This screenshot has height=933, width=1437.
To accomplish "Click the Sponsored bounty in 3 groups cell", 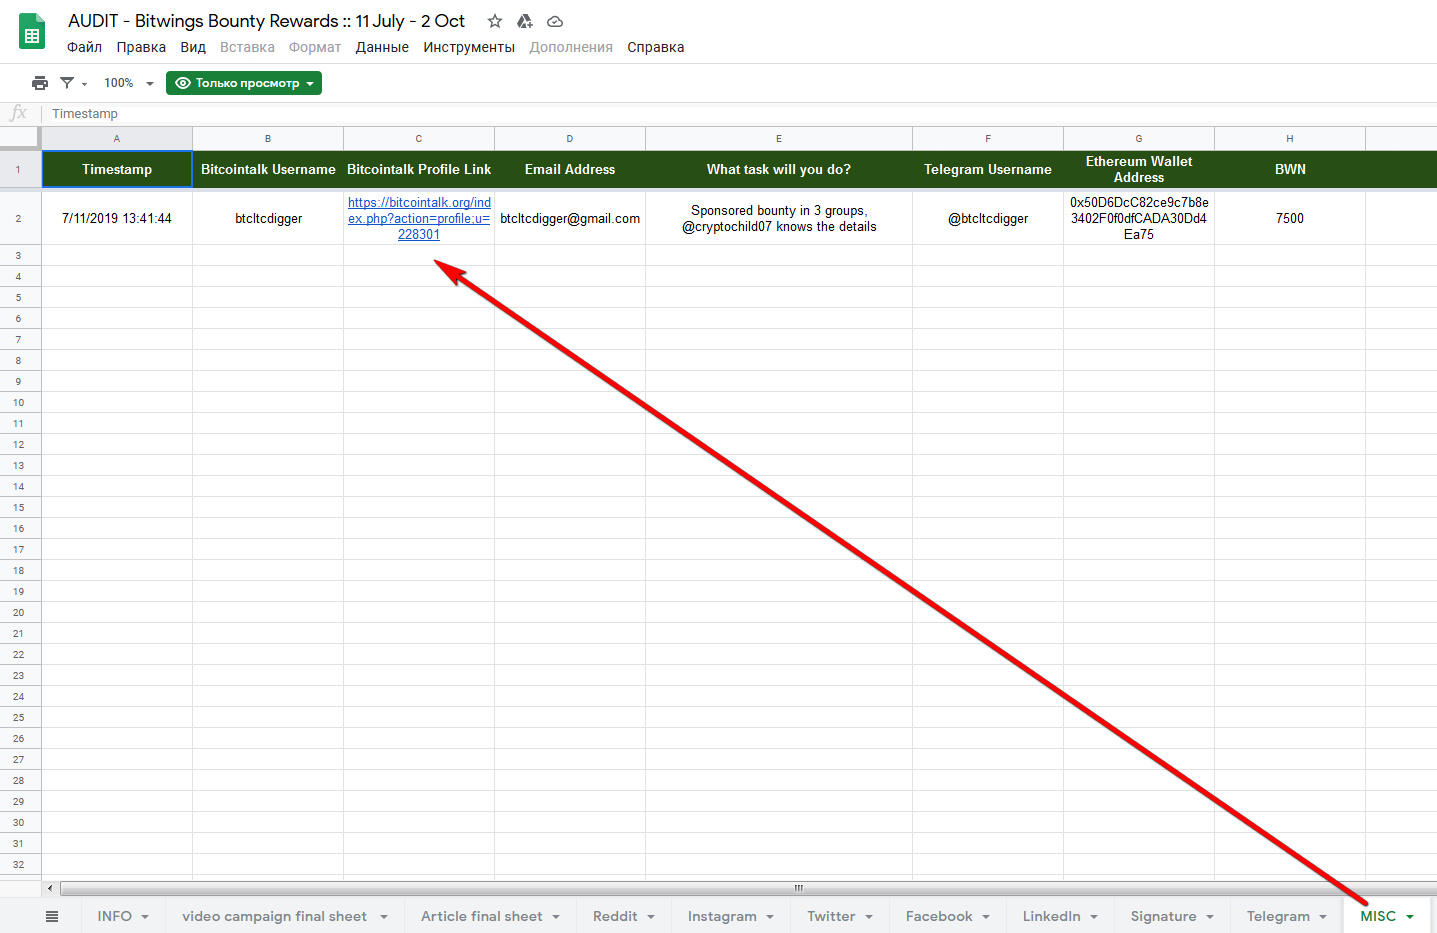I will [x=779, y=218].
